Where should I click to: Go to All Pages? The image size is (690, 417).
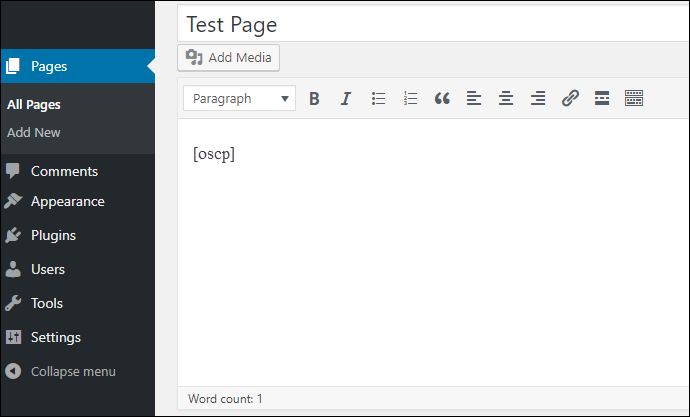pos(34,105)
